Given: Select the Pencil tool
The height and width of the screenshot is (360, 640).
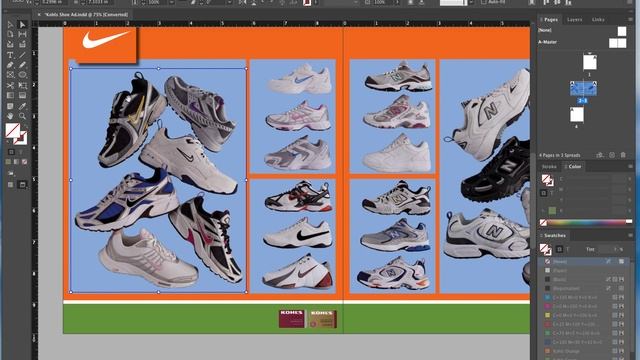Looking at the screenshot, I should click(22, 65).
